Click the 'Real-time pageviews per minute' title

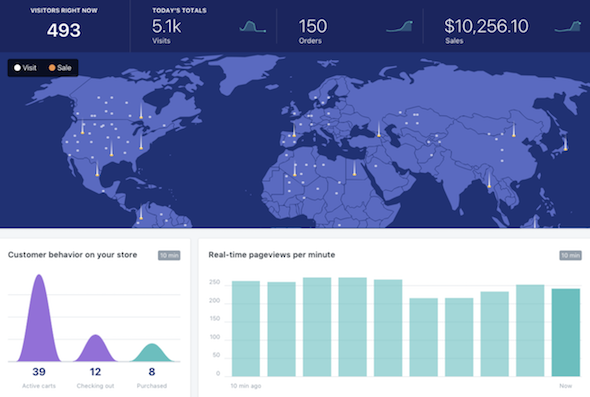[272, 255]
